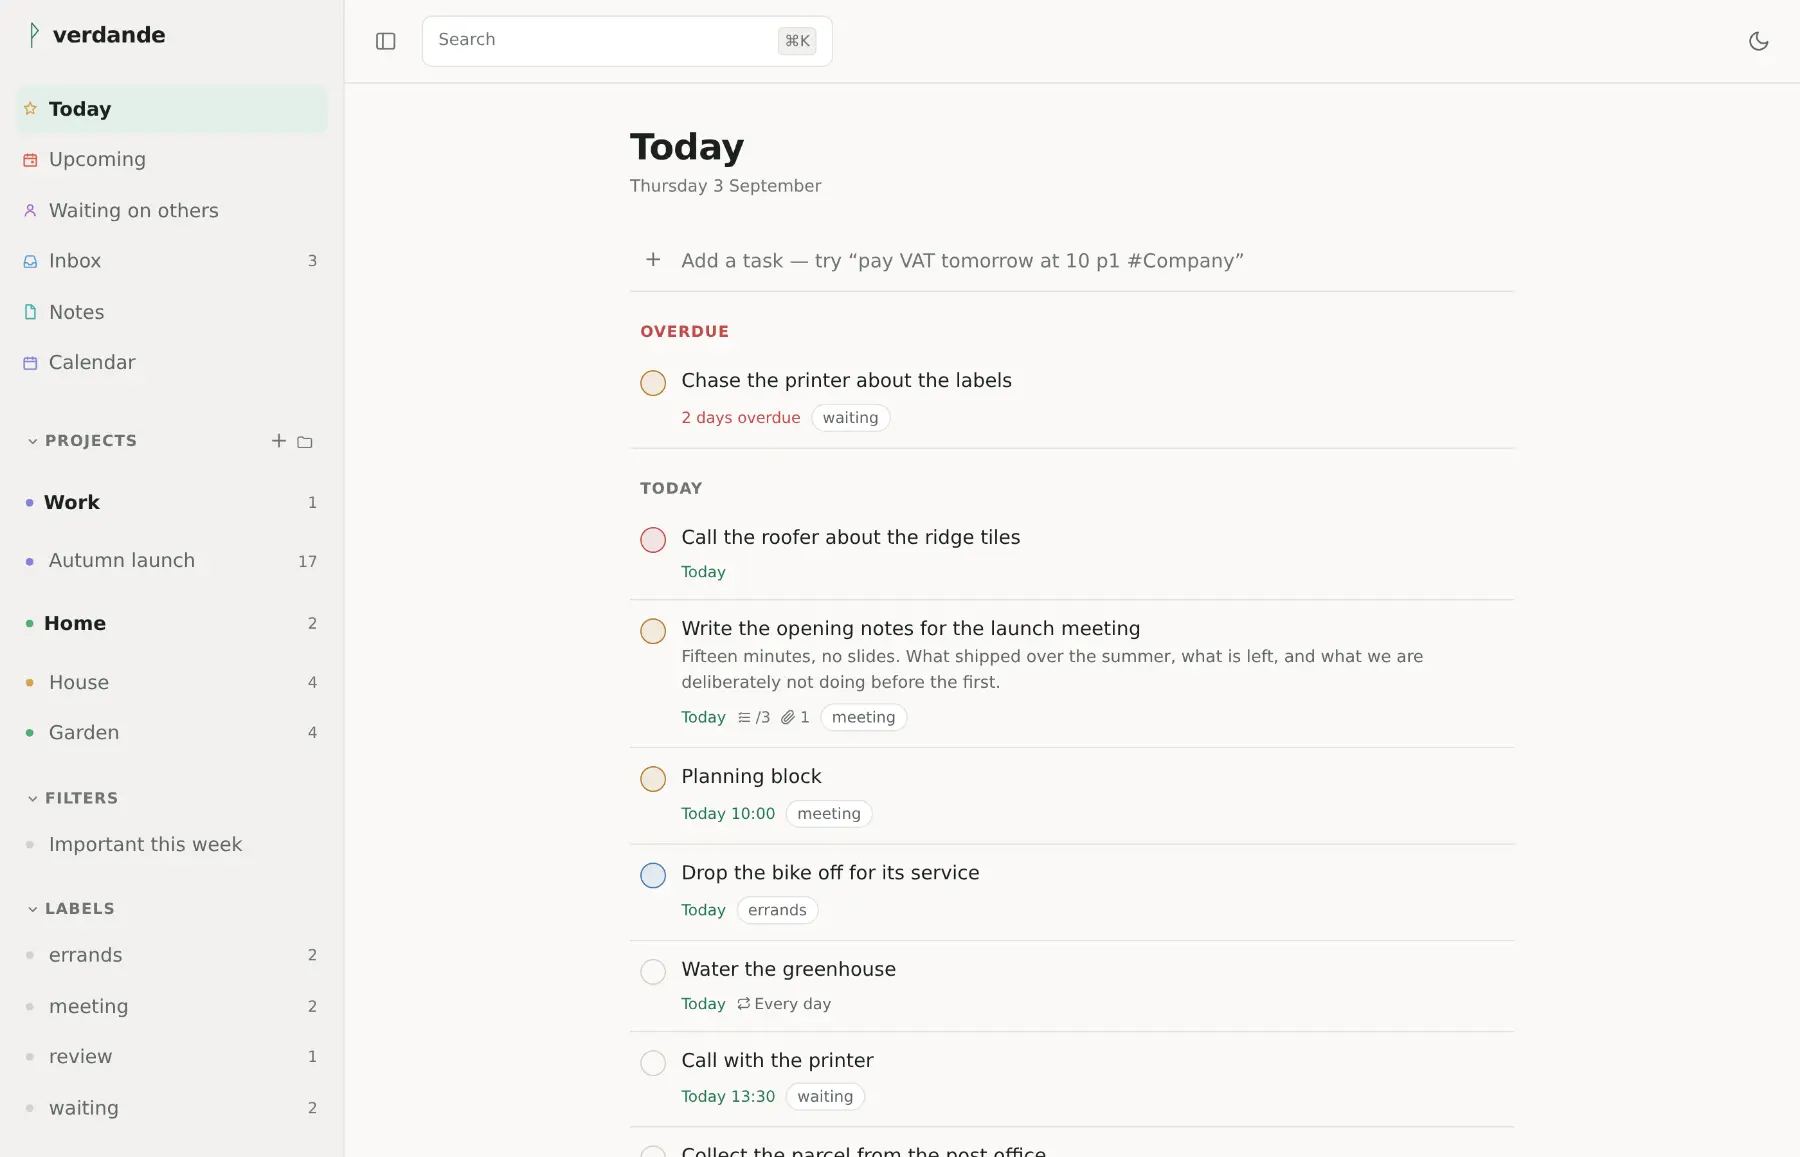Click the attachment paperclip on launch meeting task
This screenshot has width=1800, height=1157.
[x=788, y=718]
